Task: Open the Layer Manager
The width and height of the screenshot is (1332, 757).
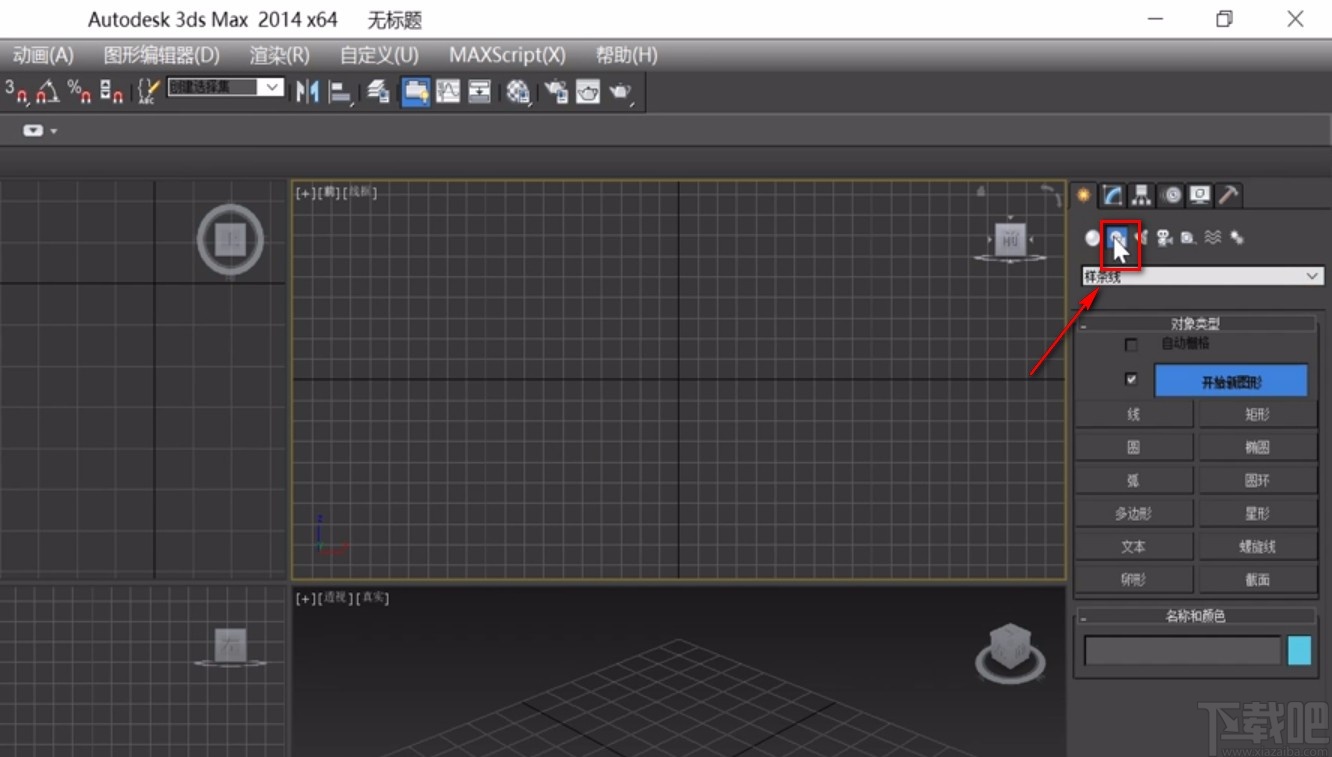Action: click(x=378, y=92)
